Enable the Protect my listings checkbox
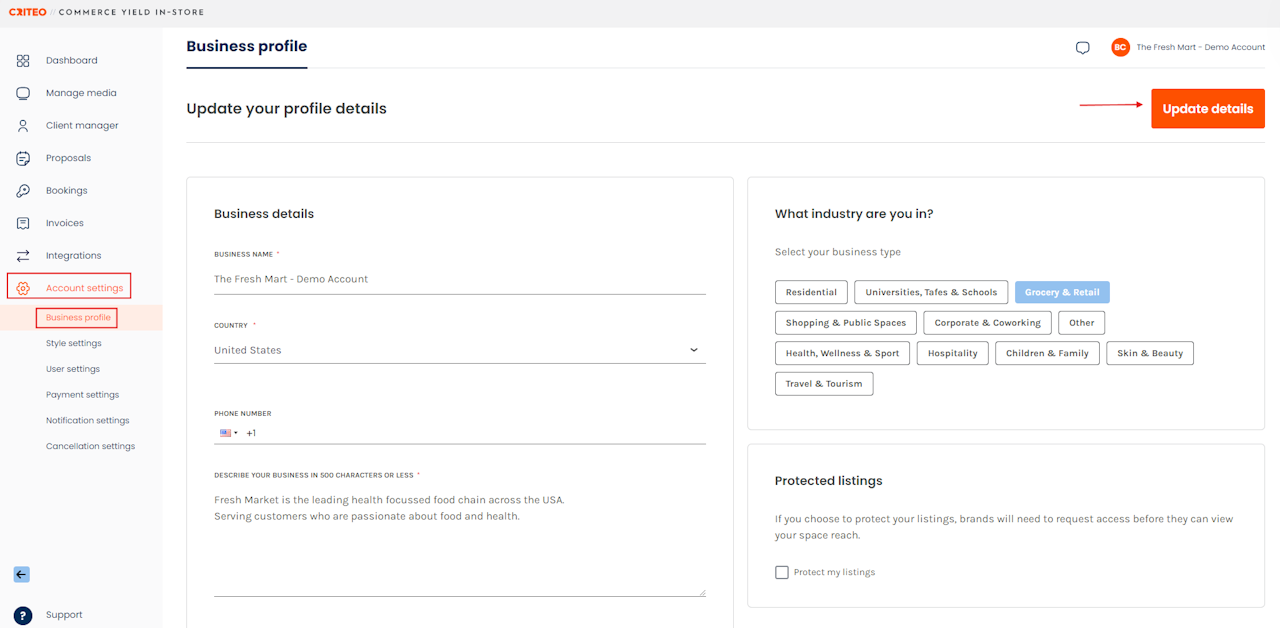 (782, 572)
